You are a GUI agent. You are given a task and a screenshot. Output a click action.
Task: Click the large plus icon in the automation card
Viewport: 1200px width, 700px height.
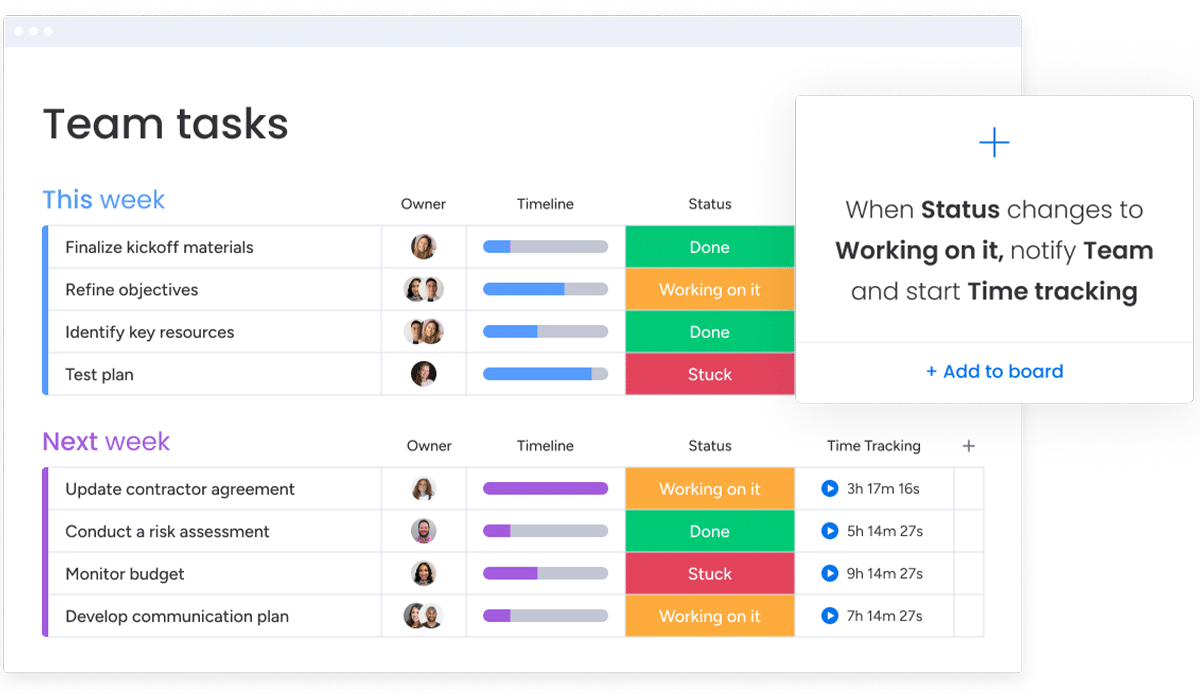[x=994, y=143]
